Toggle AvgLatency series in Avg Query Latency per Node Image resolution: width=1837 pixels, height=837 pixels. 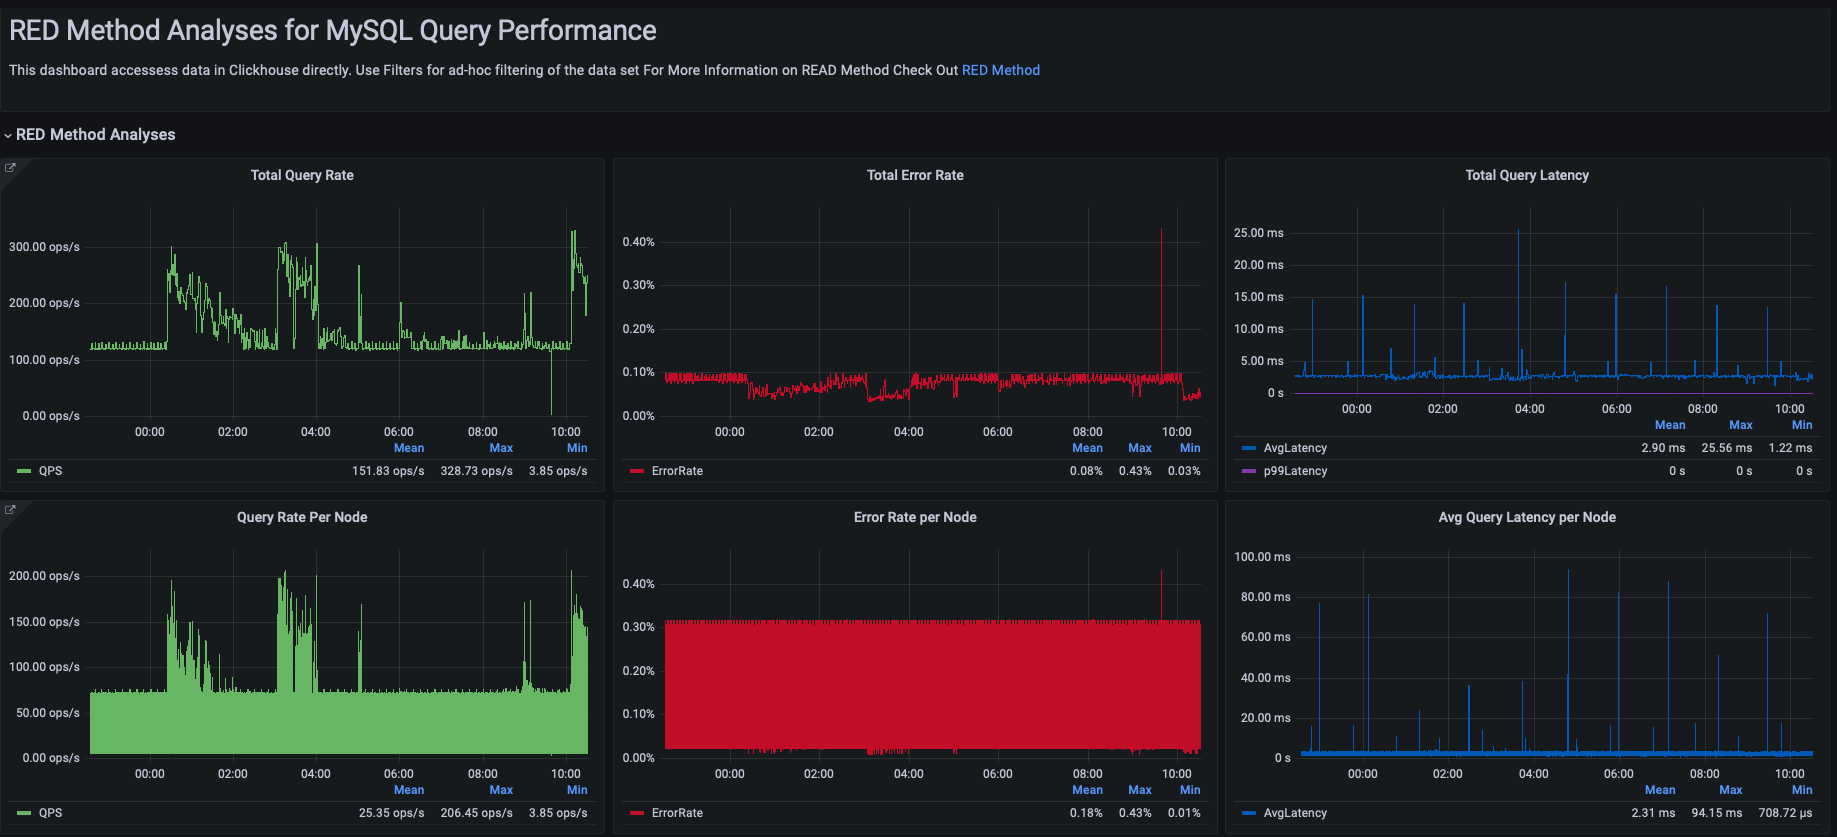(1295, 813)
